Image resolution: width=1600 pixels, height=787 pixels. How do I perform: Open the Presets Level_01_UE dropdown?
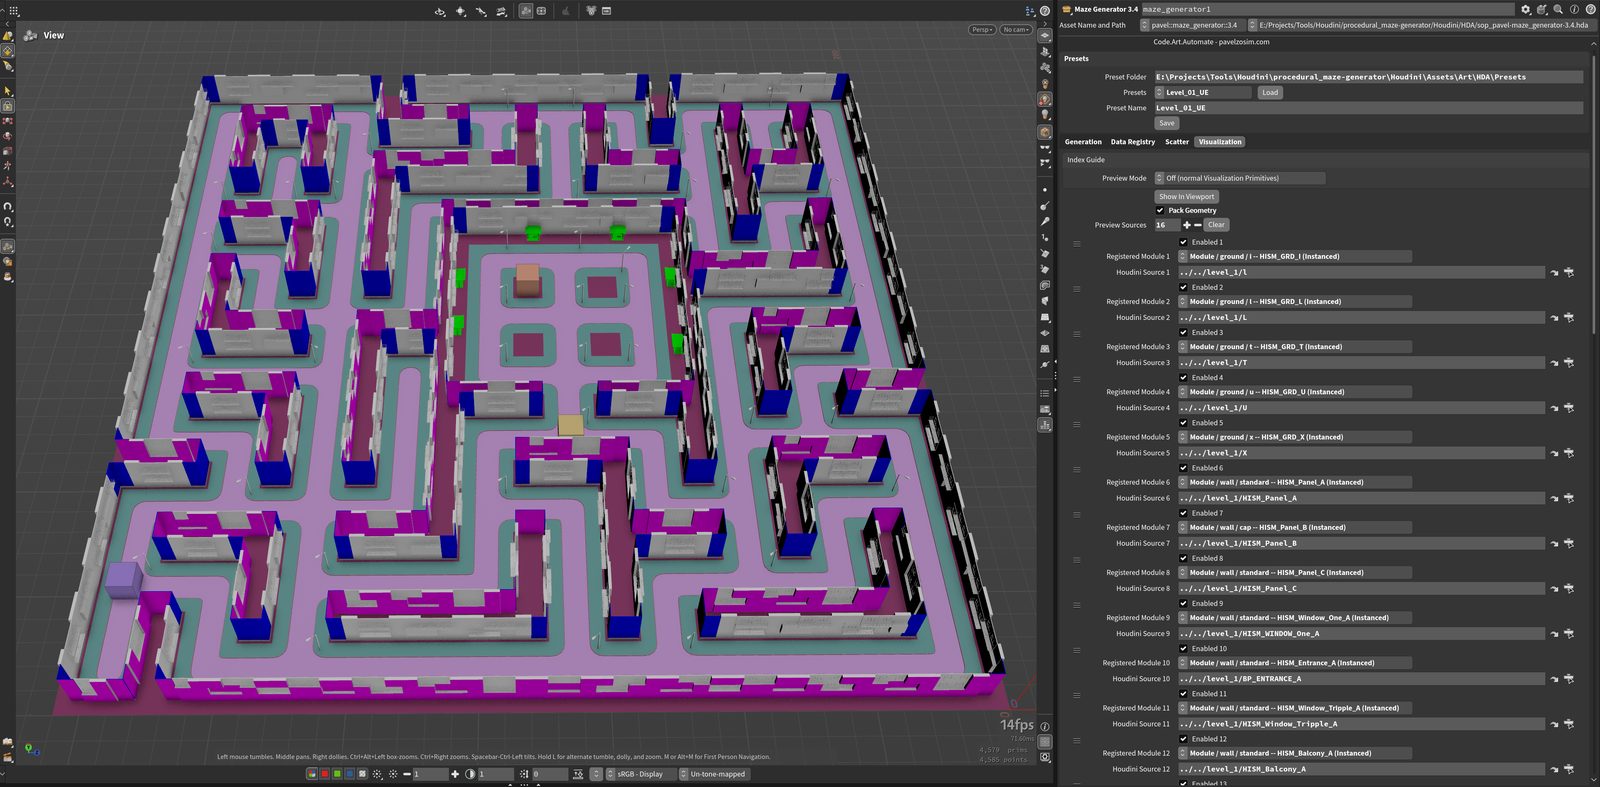[x=1203, y=92]
